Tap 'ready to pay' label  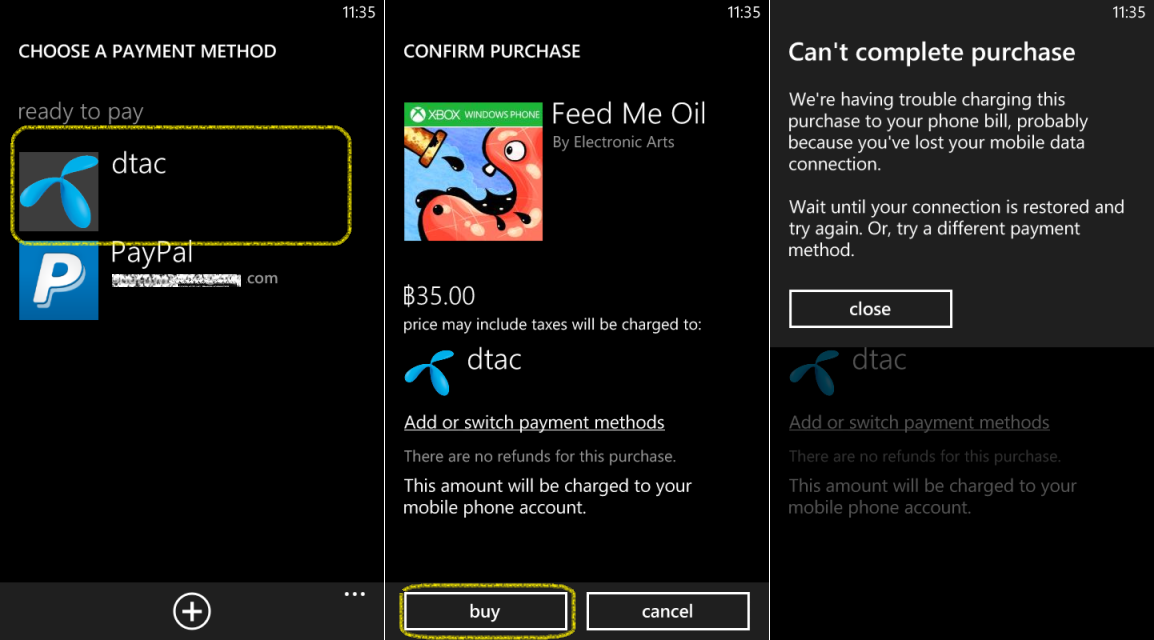80,112
